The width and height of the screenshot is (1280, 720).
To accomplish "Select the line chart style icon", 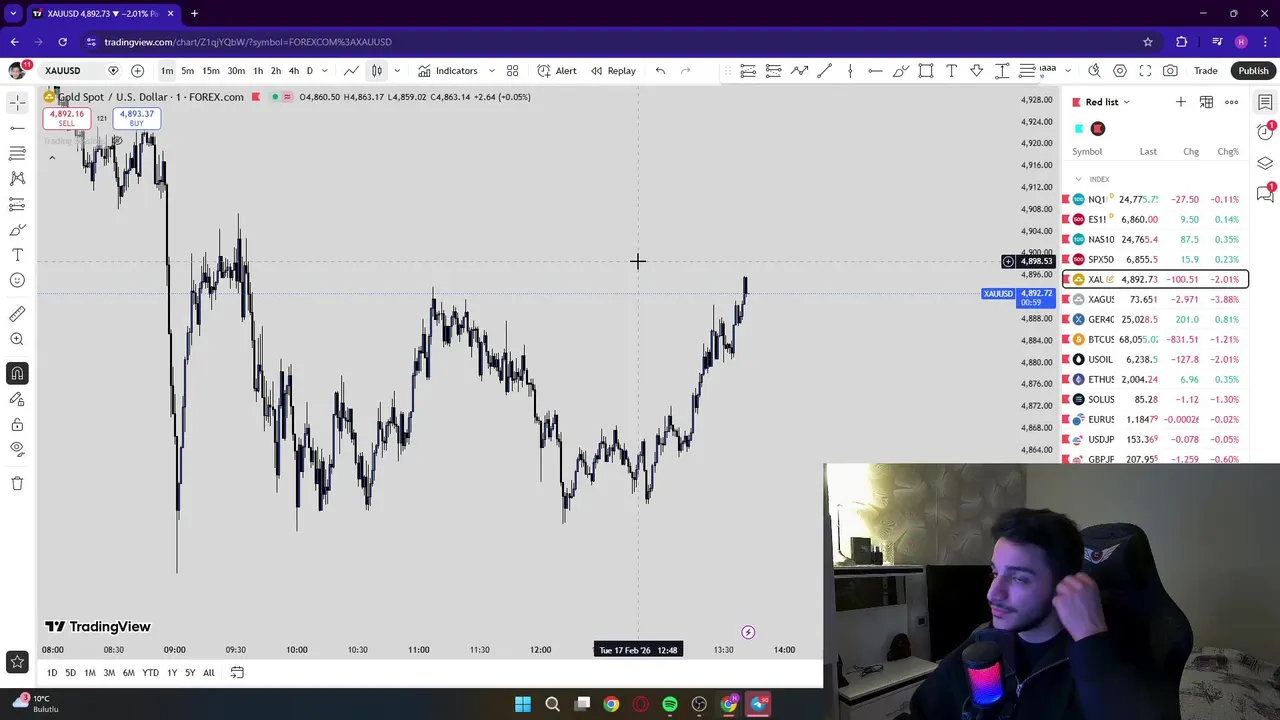I will click(352, 71).
